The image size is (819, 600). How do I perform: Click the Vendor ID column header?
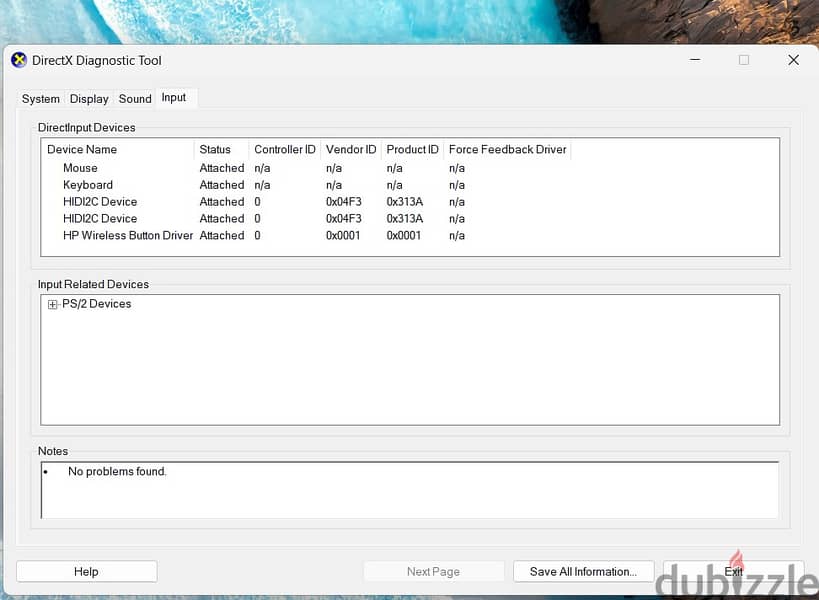(x=351, y=149)
